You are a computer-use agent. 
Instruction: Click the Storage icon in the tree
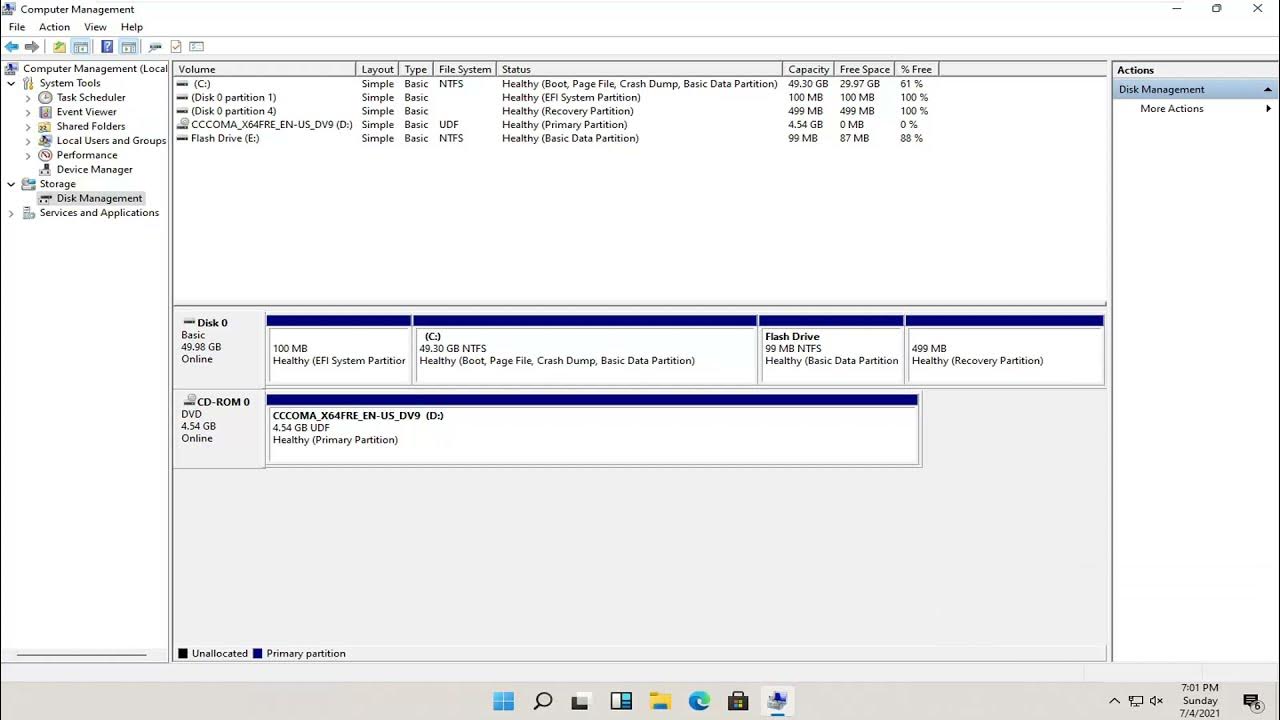click(x=28, y=184)
